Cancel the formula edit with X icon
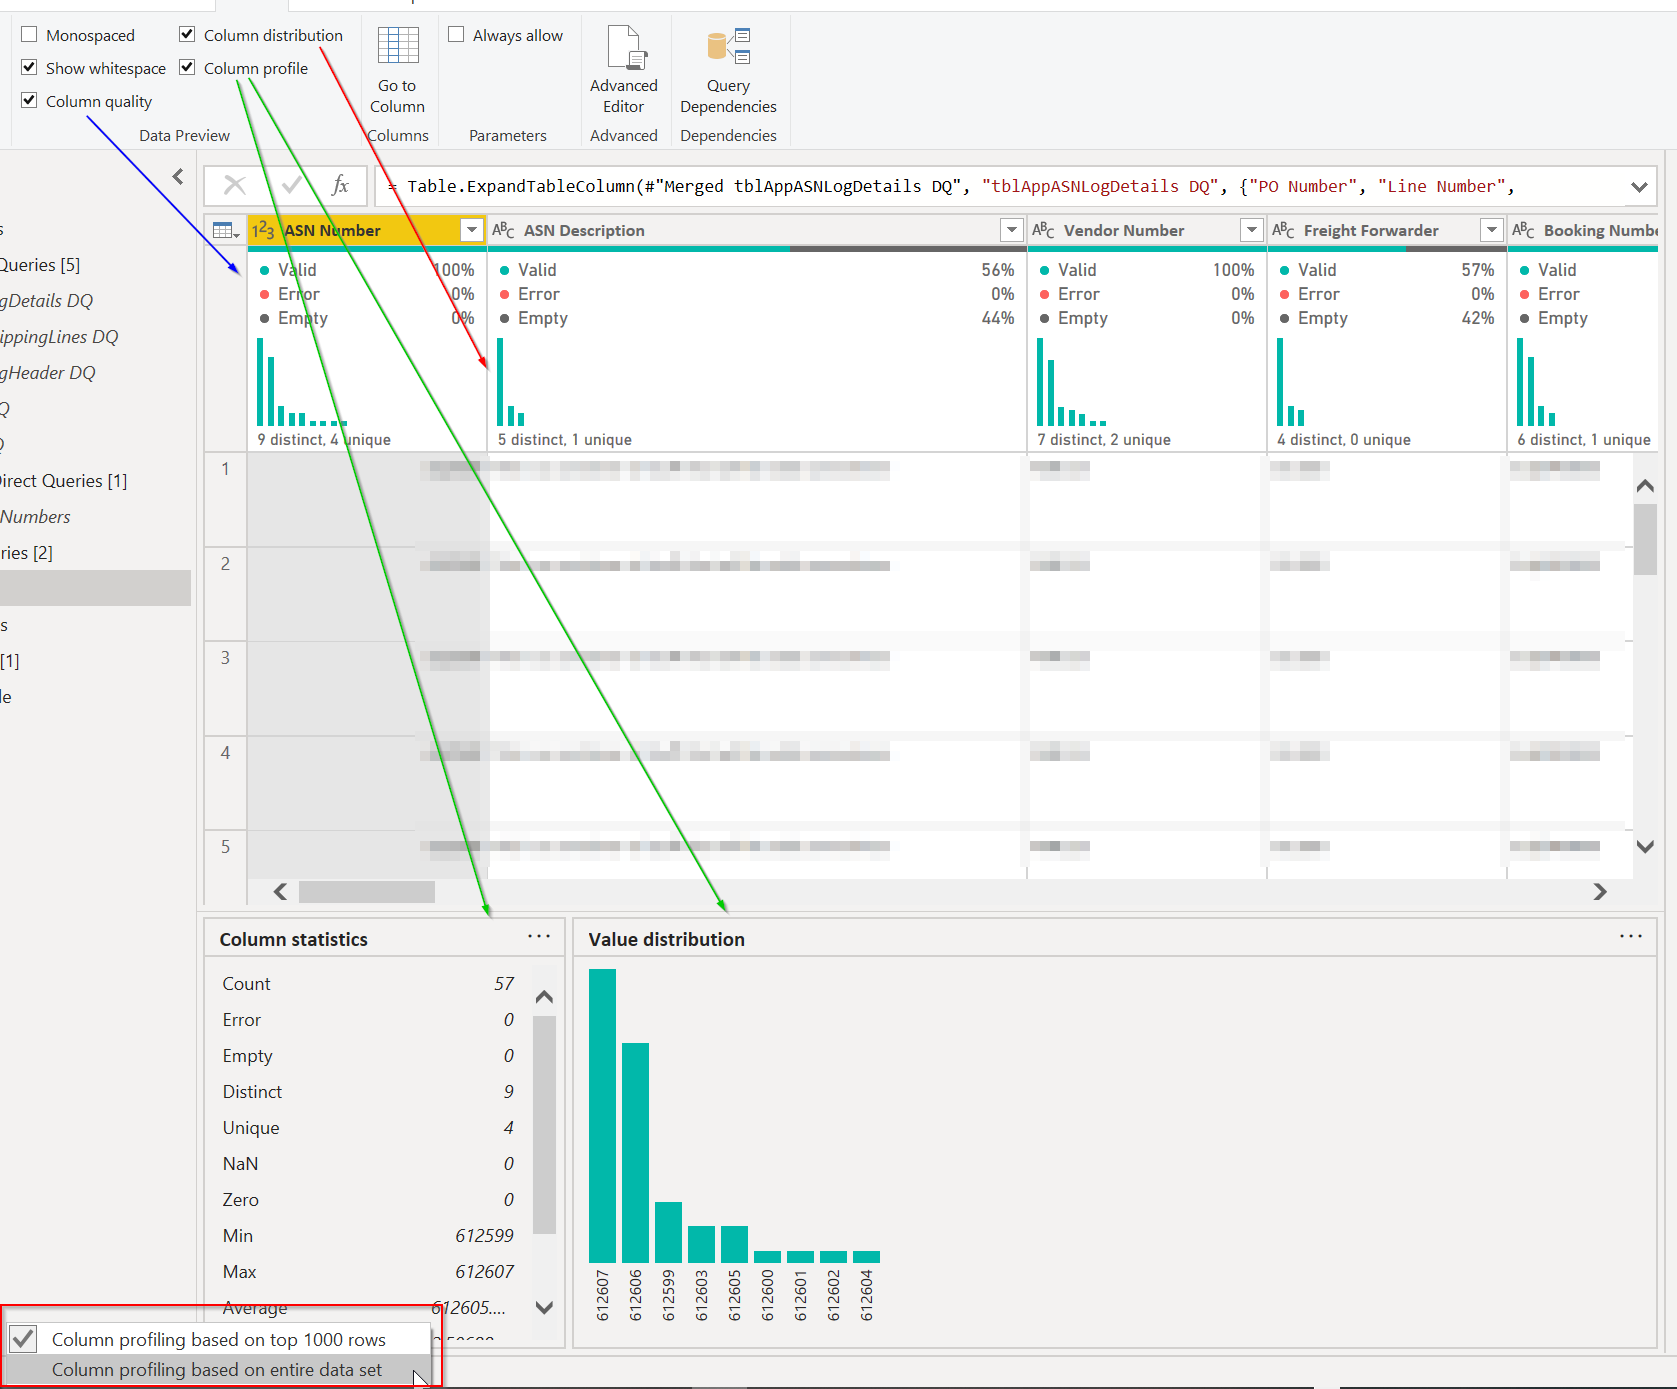This screenshot has width=1677, height=1389. click(235, 185)
